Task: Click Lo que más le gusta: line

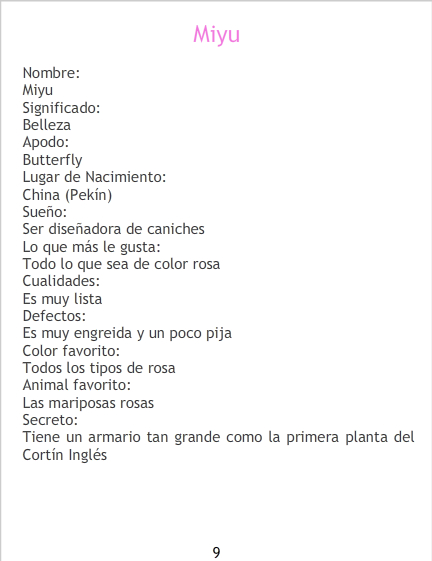Action: click(91, 247)
